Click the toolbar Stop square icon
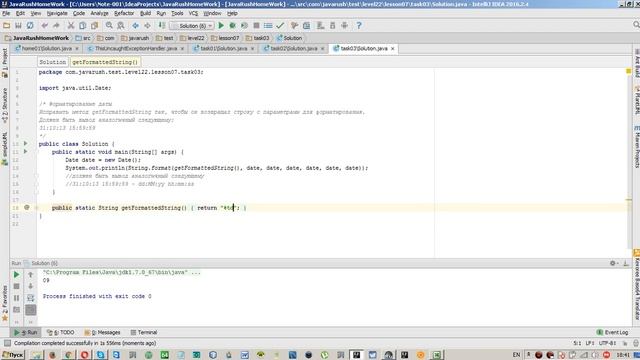This screenshot has height=360, width=640. (256, 25)
